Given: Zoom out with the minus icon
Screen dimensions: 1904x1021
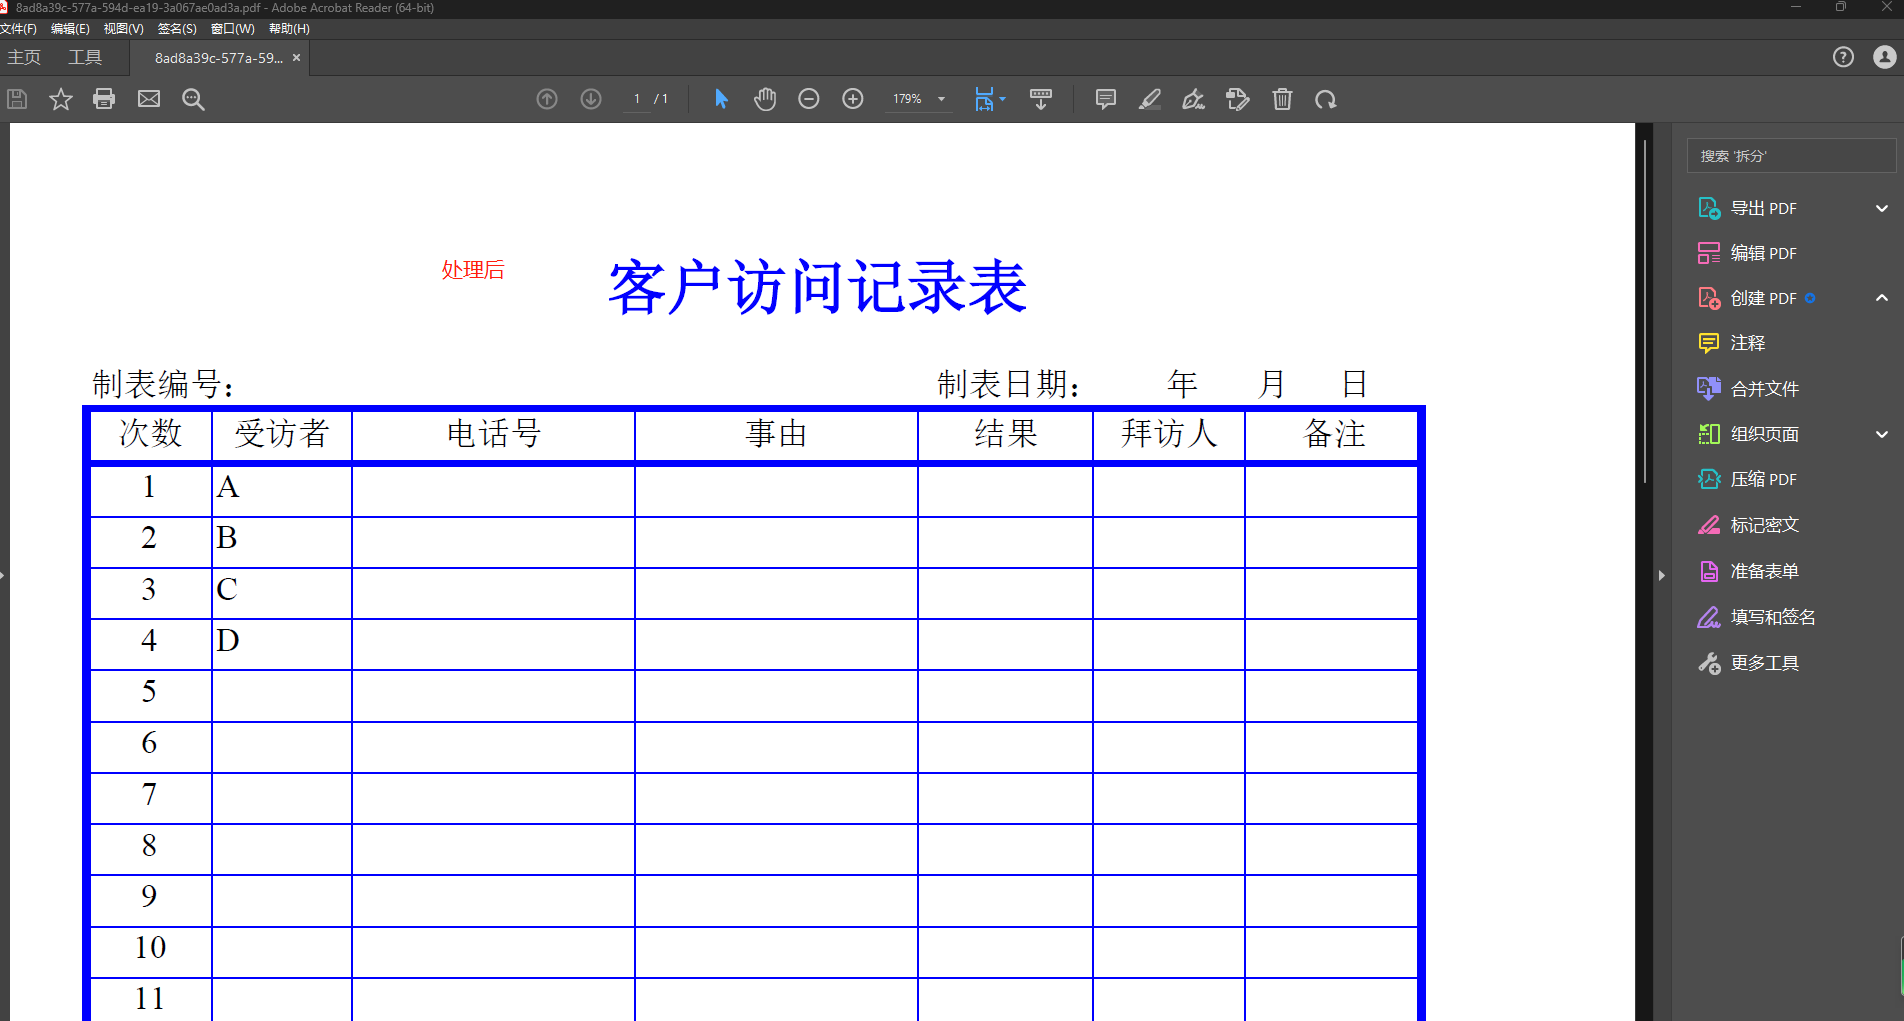Looking at the screenshot, I should pos(808,99).
